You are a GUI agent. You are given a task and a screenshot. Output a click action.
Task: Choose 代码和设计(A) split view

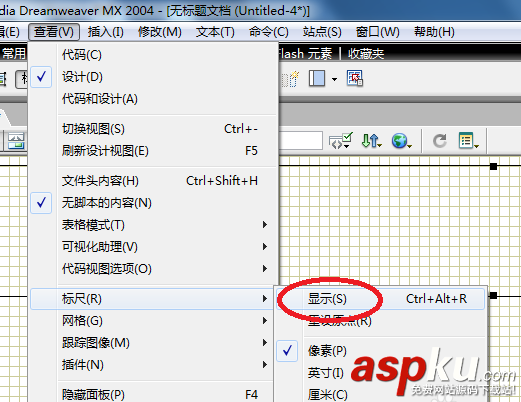click(154, 99)
